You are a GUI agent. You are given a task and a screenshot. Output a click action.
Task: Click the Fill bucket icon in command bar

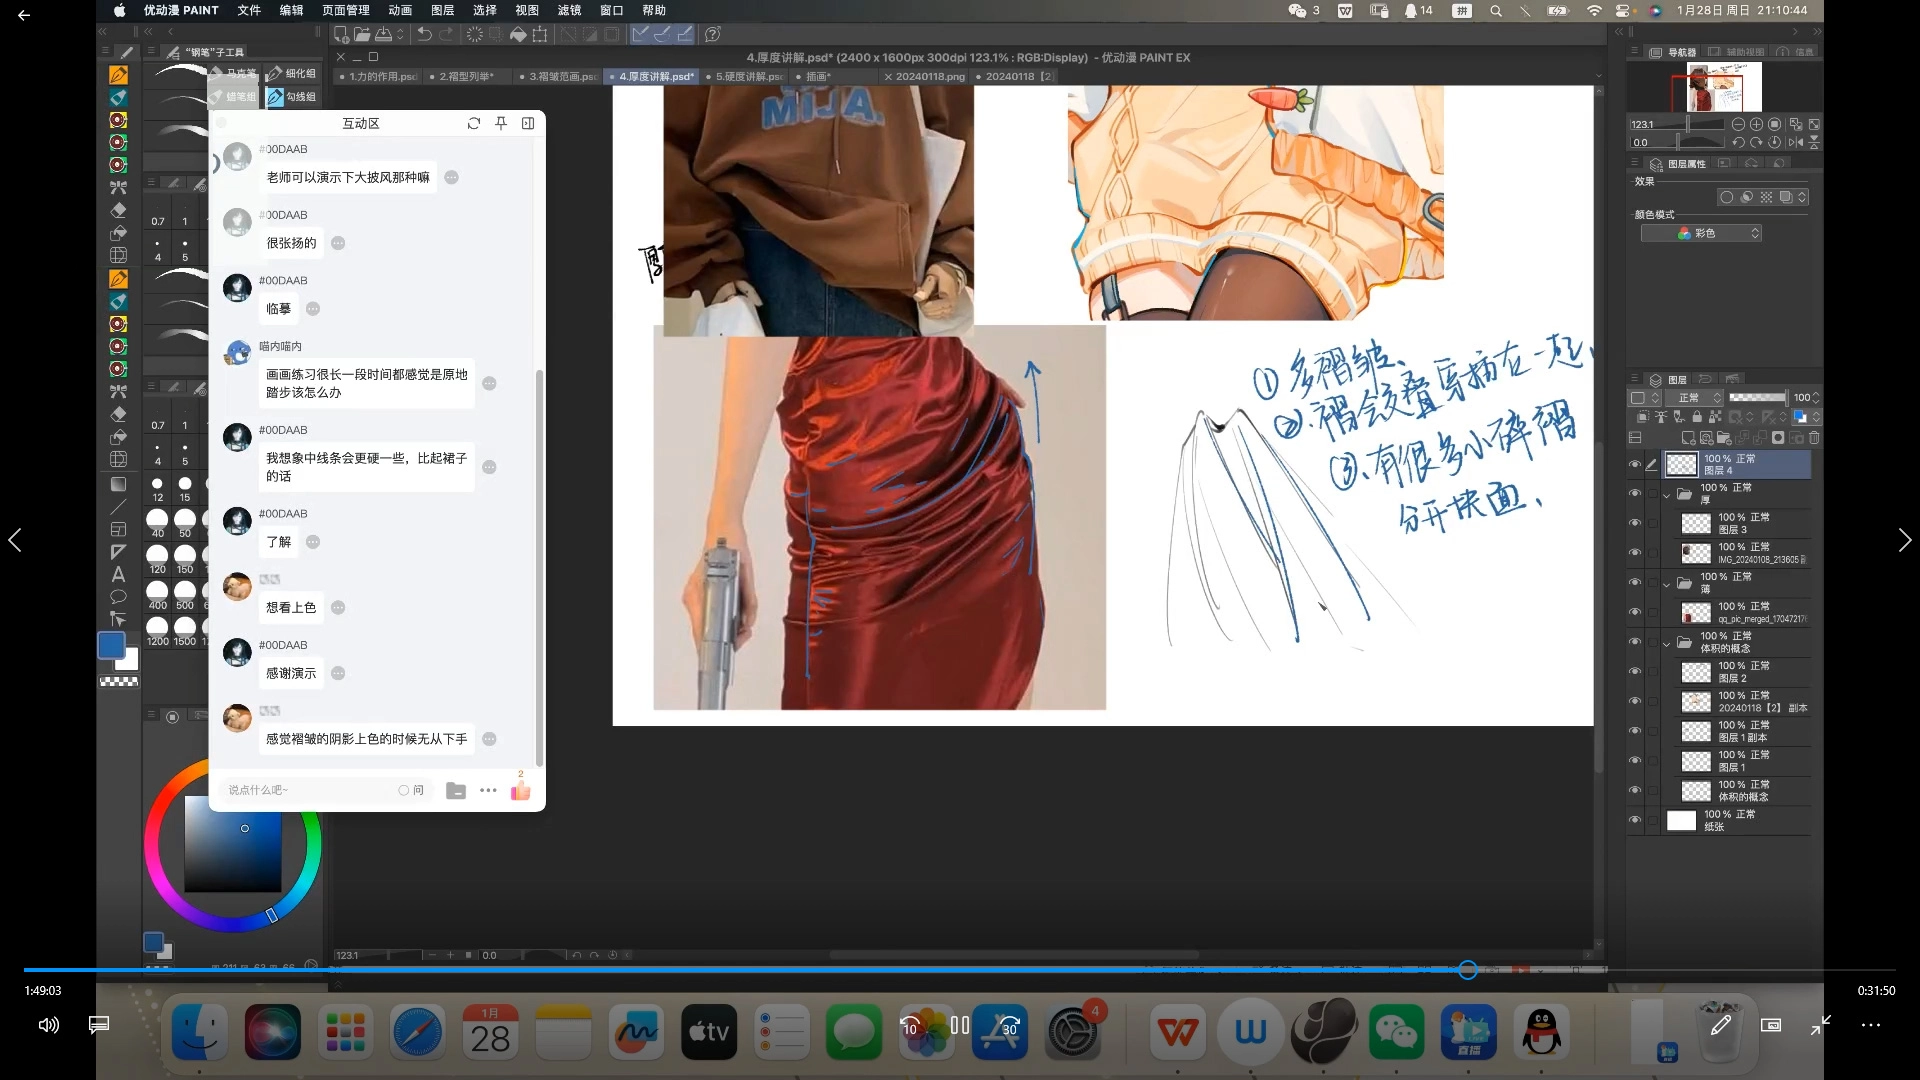[x=518, y=34]
